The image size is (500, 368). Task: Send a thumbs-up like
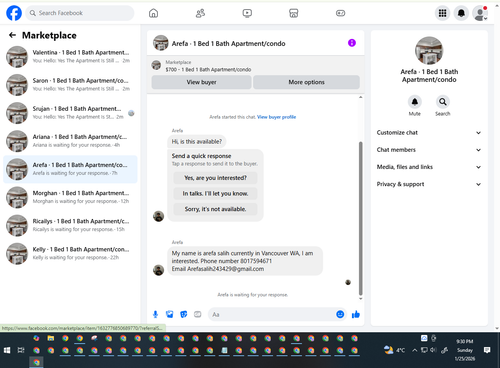pyautogui.click(x=356, y=314)
